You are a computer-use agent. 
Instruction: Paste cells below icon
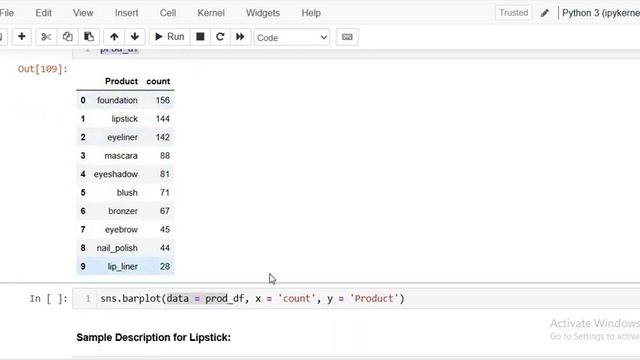pos(89,37)
